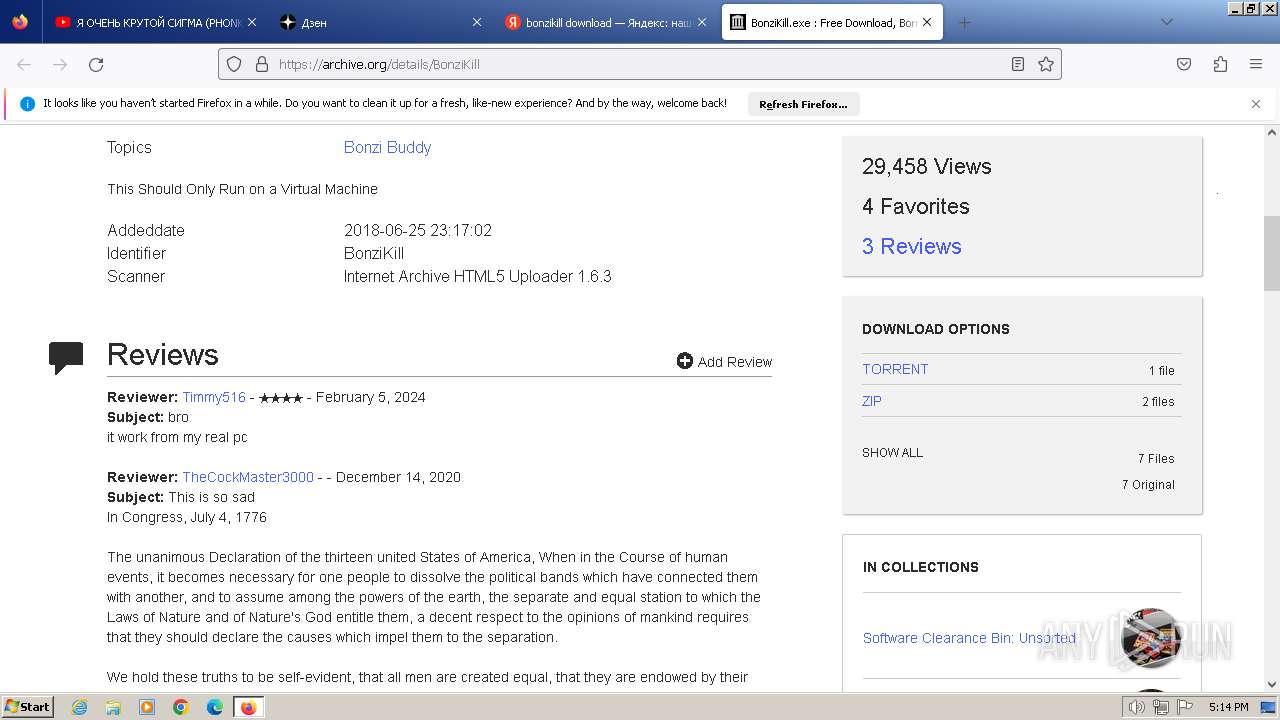Click the Firefox logo in tab bar
Screen dimensions: 1280x720
(20, 21)
